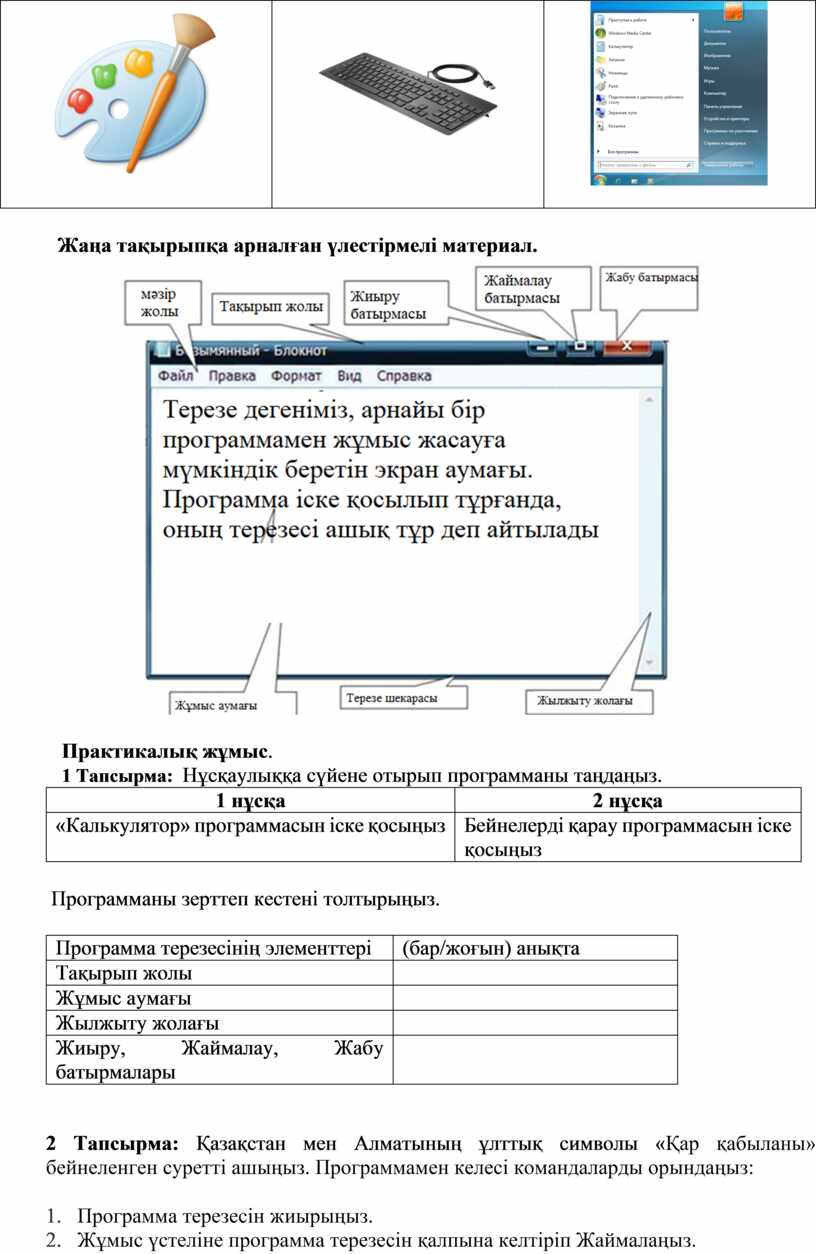Open Программы по умолчанию in Start menu
Screen dimensions: 816x1254
(x=729, y=130)
